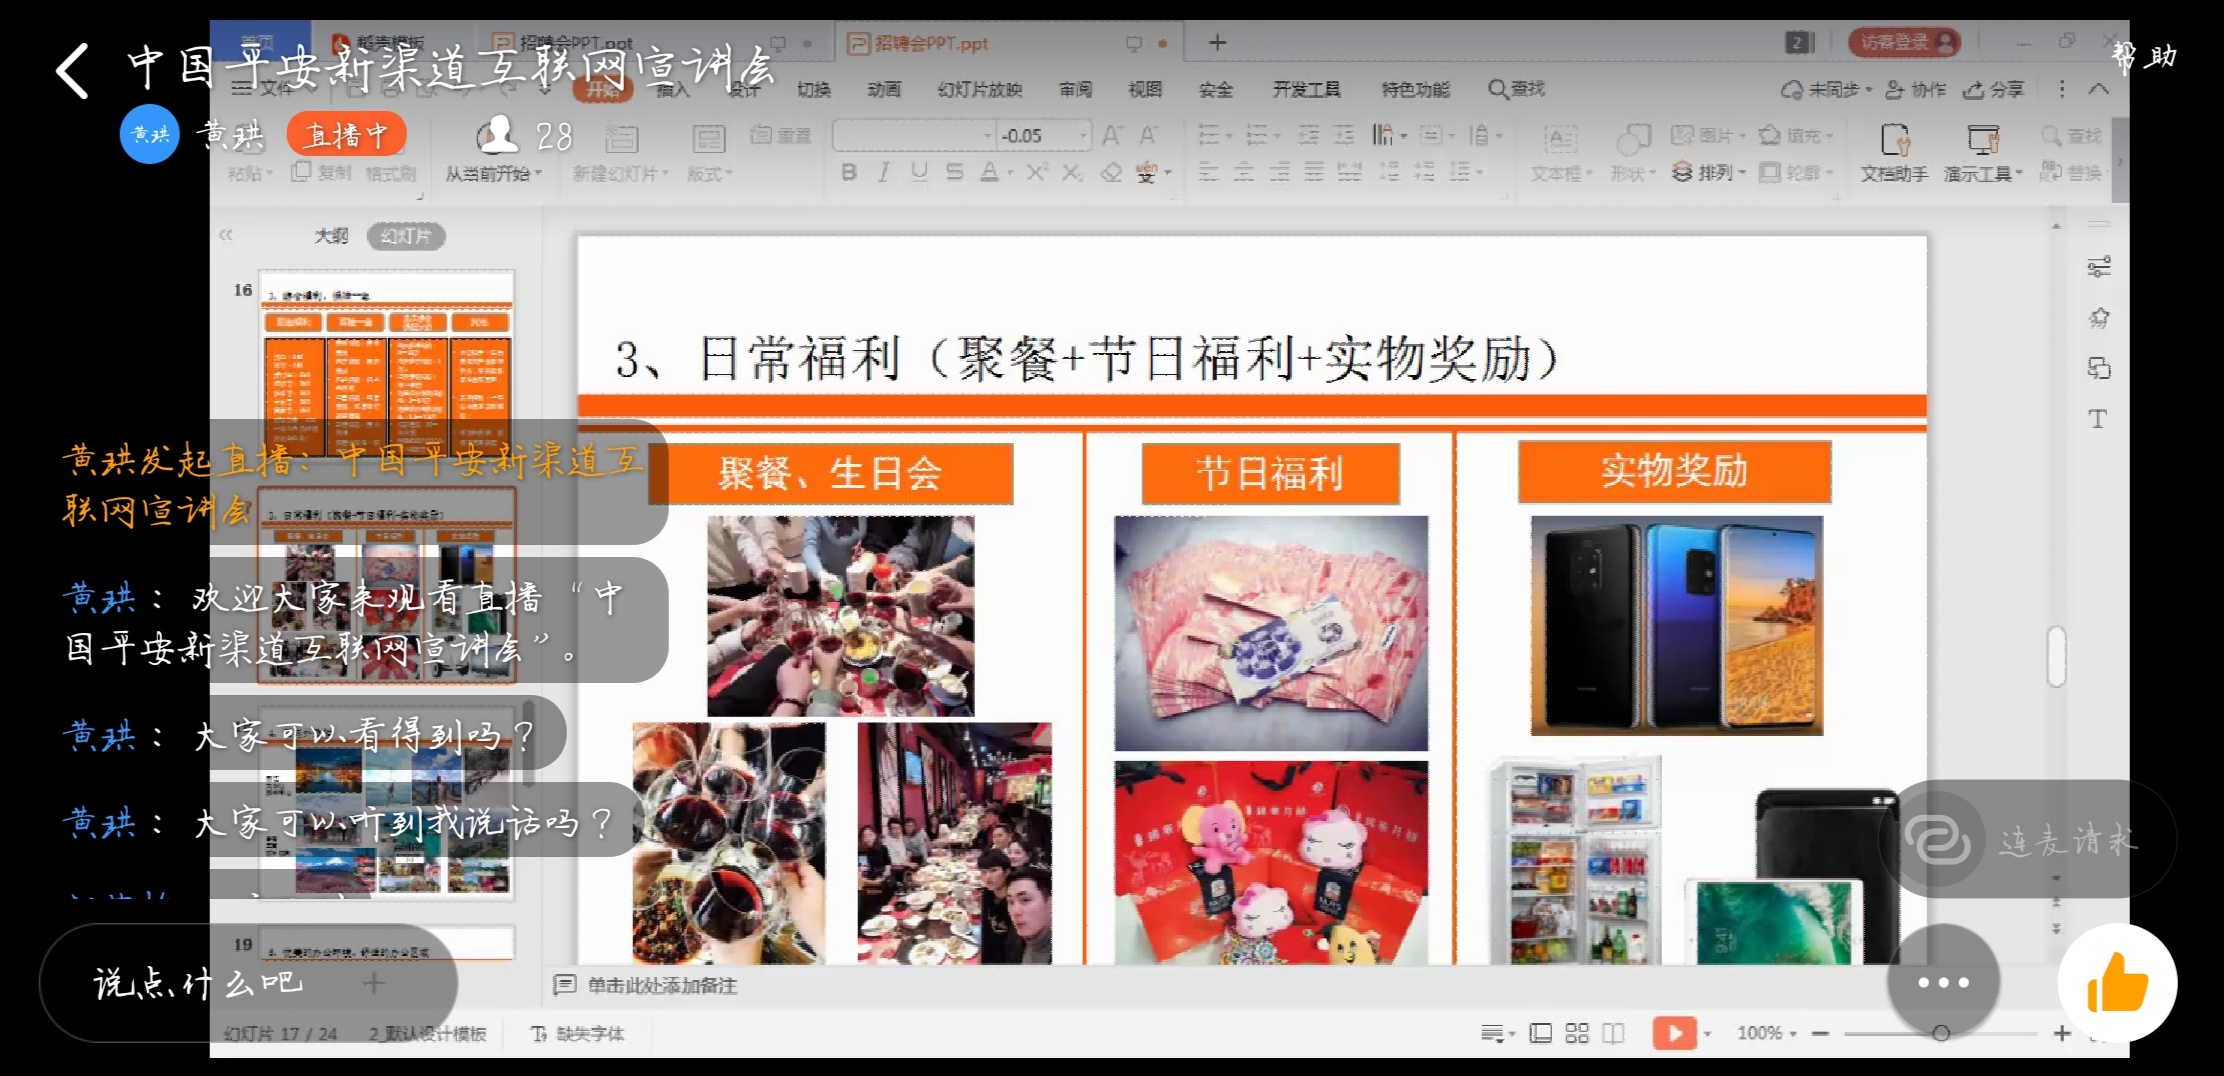The image size is (2224, 1076).
Task: Tap the thumbs-up like button
Action: (x=2117, y=983)
